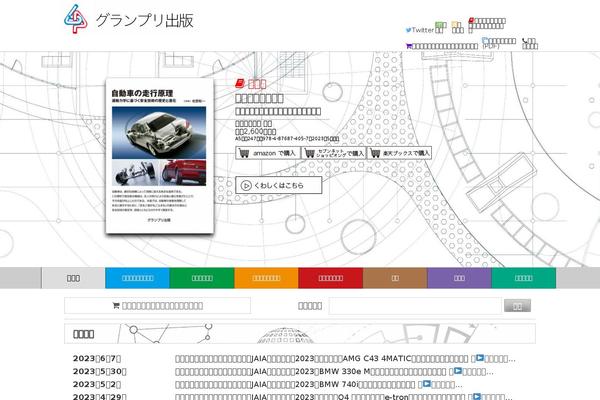Click the green icon link beside Twitter
The image size is (600, 400).
click(x=440, y=27)
